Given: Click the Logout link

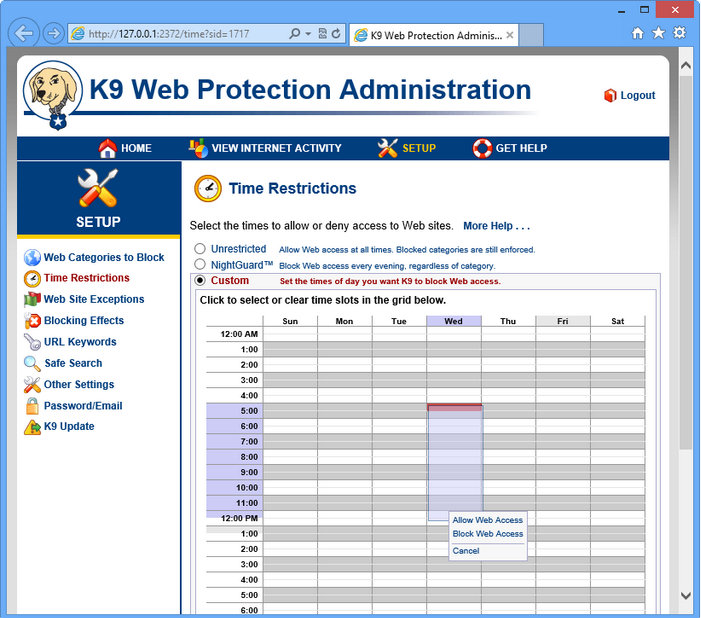Looking at the screenshot, I should pos(638,95).
